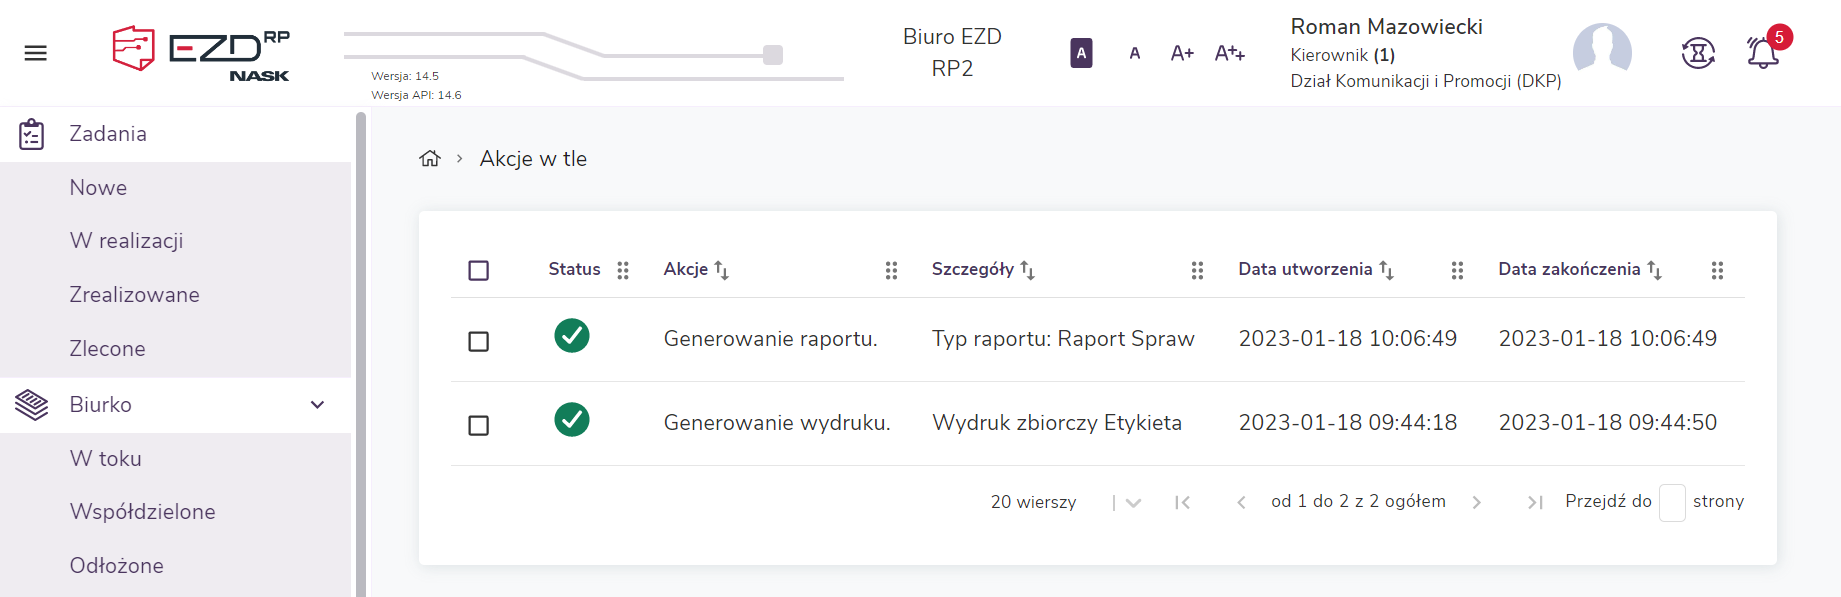This screenshot has width=1841, height=597.
Task: Toggle the high-contrast A icon
Action: pyautogui.click(x=1081, y=53)
